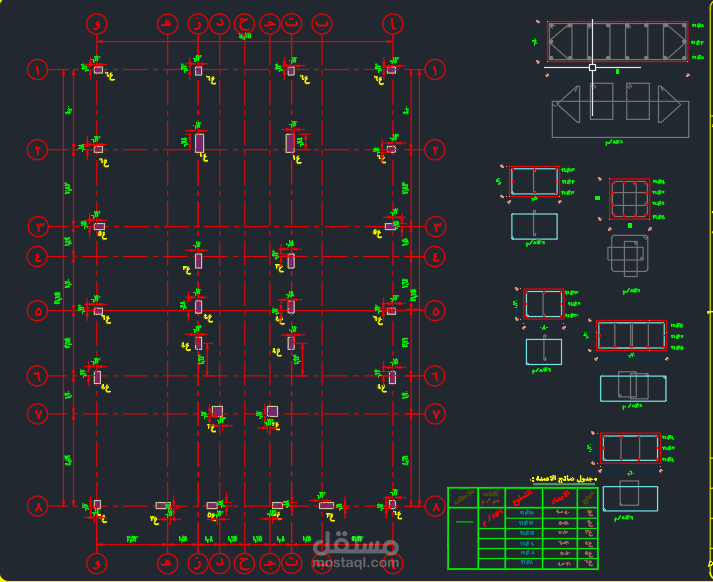The height and width of the screenshot is (582, 713).
Task: Select the column at axes ٢ and ز
Action: (199, 143)
